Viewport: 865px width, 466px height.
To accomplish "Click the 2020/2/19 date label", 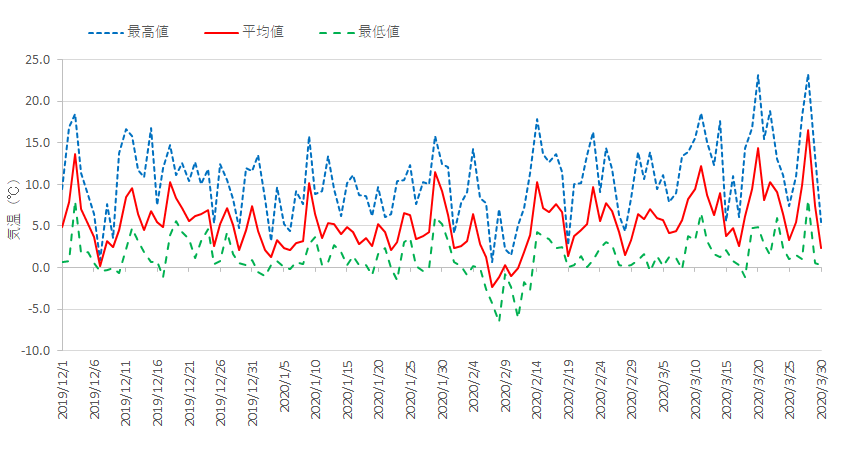I will pyautogui.click(x=569, y=390).
